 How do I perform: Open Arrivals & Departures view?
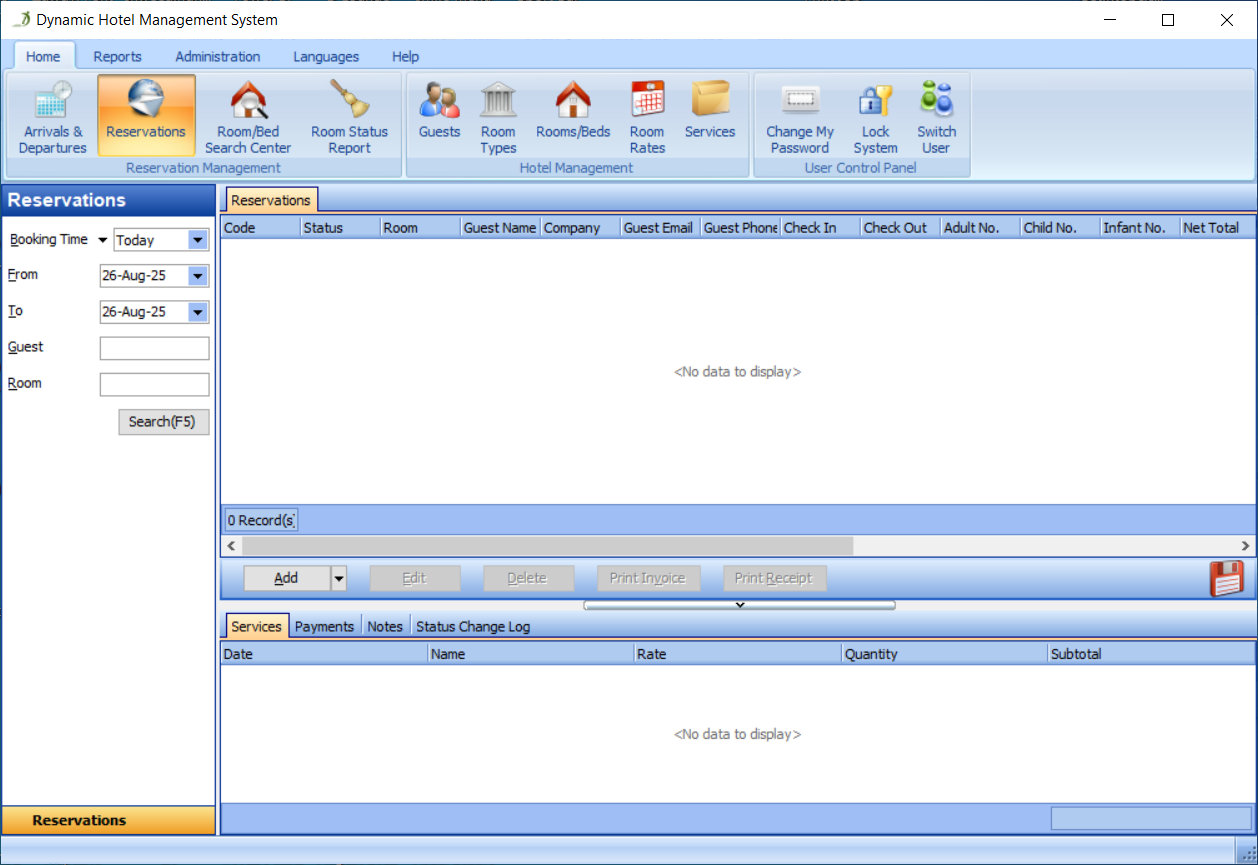[x=53, y=116]
